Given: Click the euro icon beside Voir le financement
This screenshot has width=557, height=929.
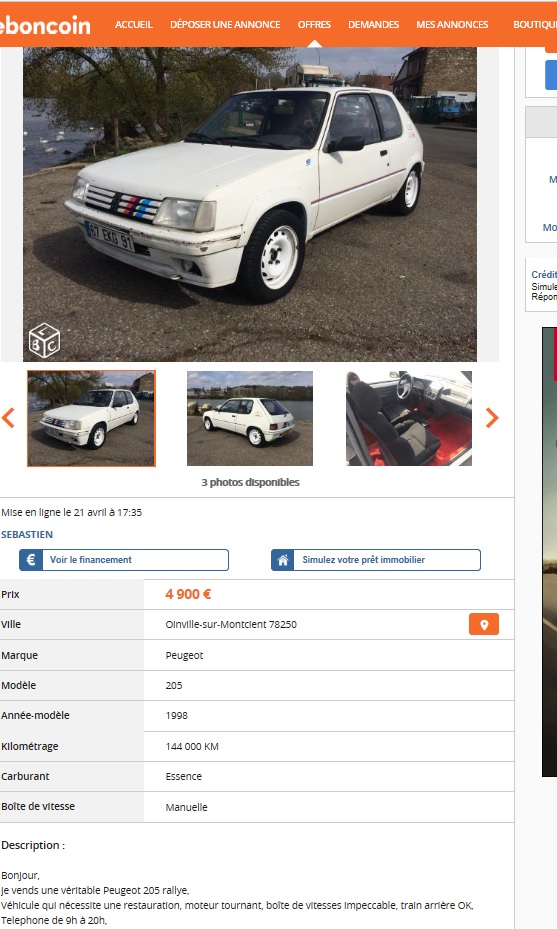Looking at the screenshot, I should [31, 560].
